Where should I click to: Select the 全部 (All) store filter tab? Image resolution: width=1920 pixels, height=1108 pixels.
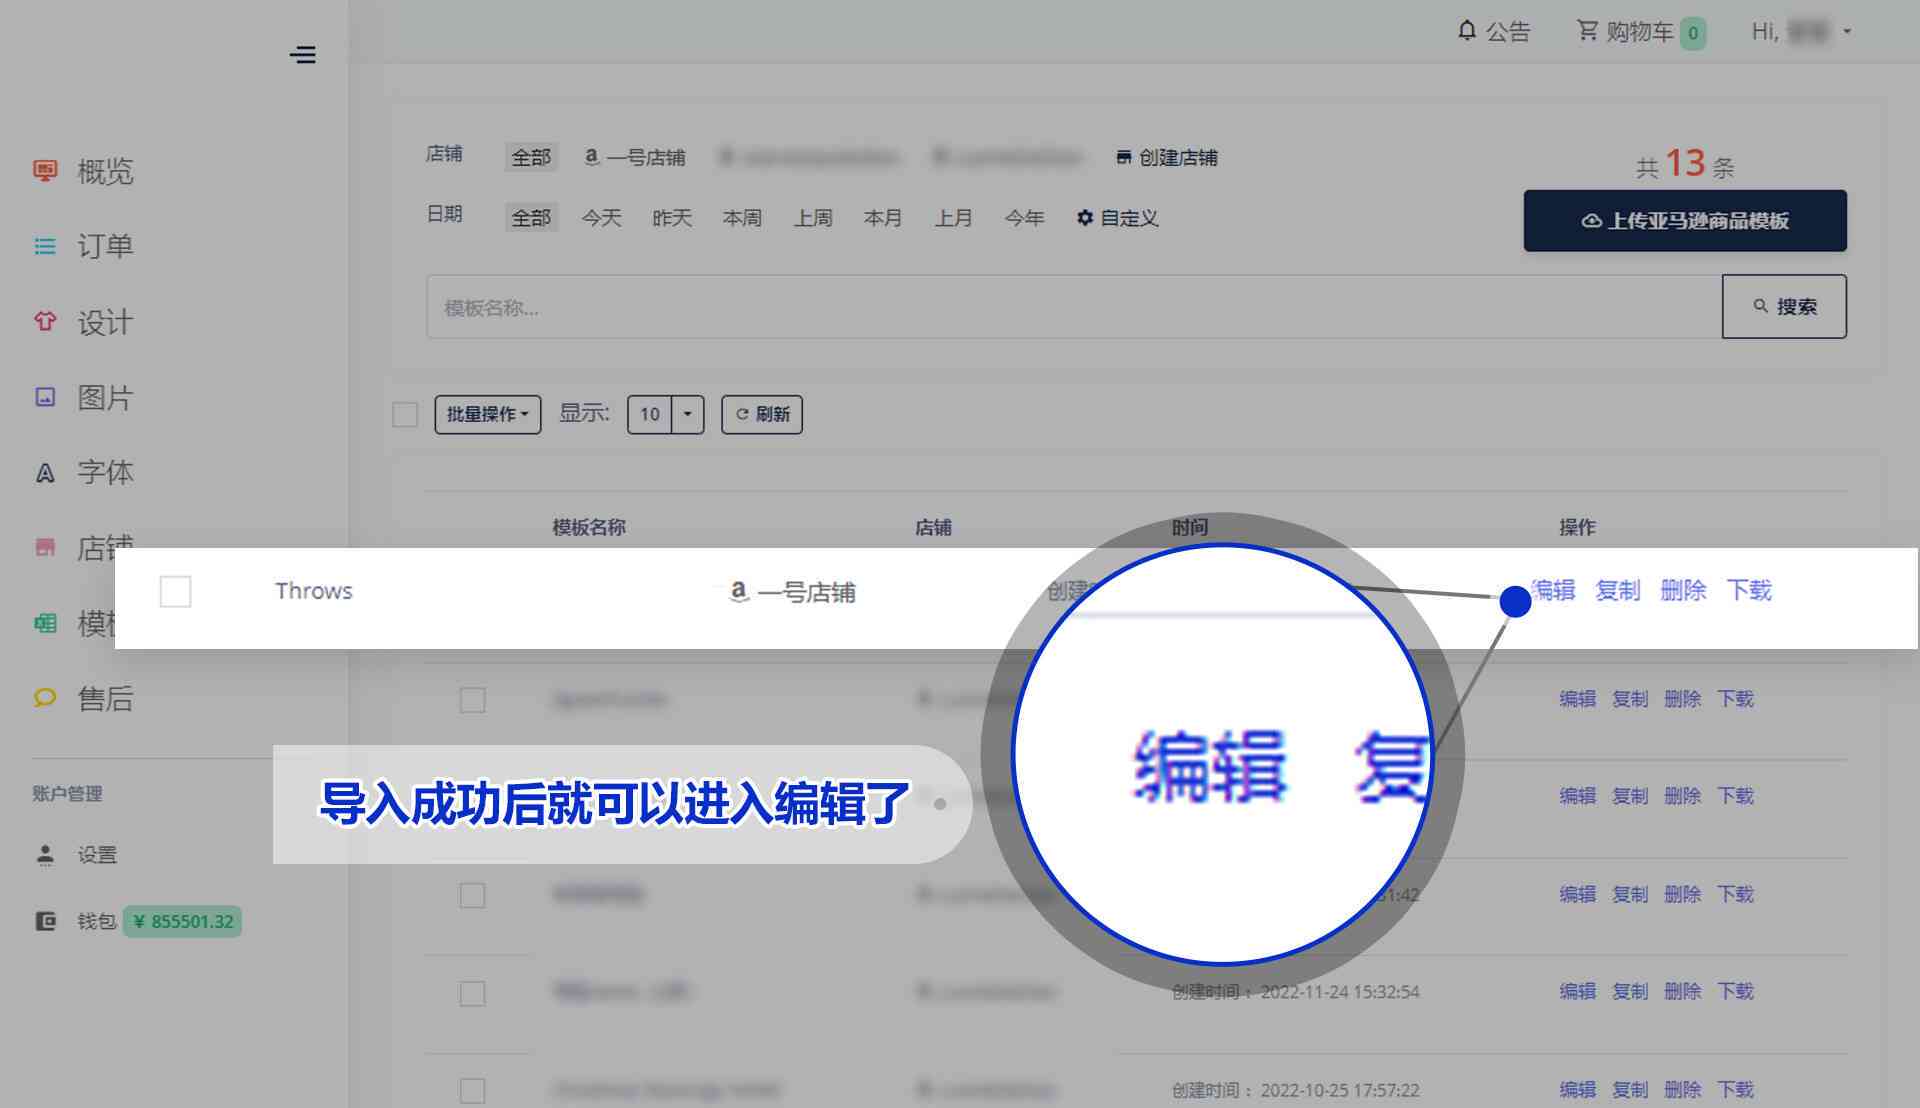pos(531,156)
